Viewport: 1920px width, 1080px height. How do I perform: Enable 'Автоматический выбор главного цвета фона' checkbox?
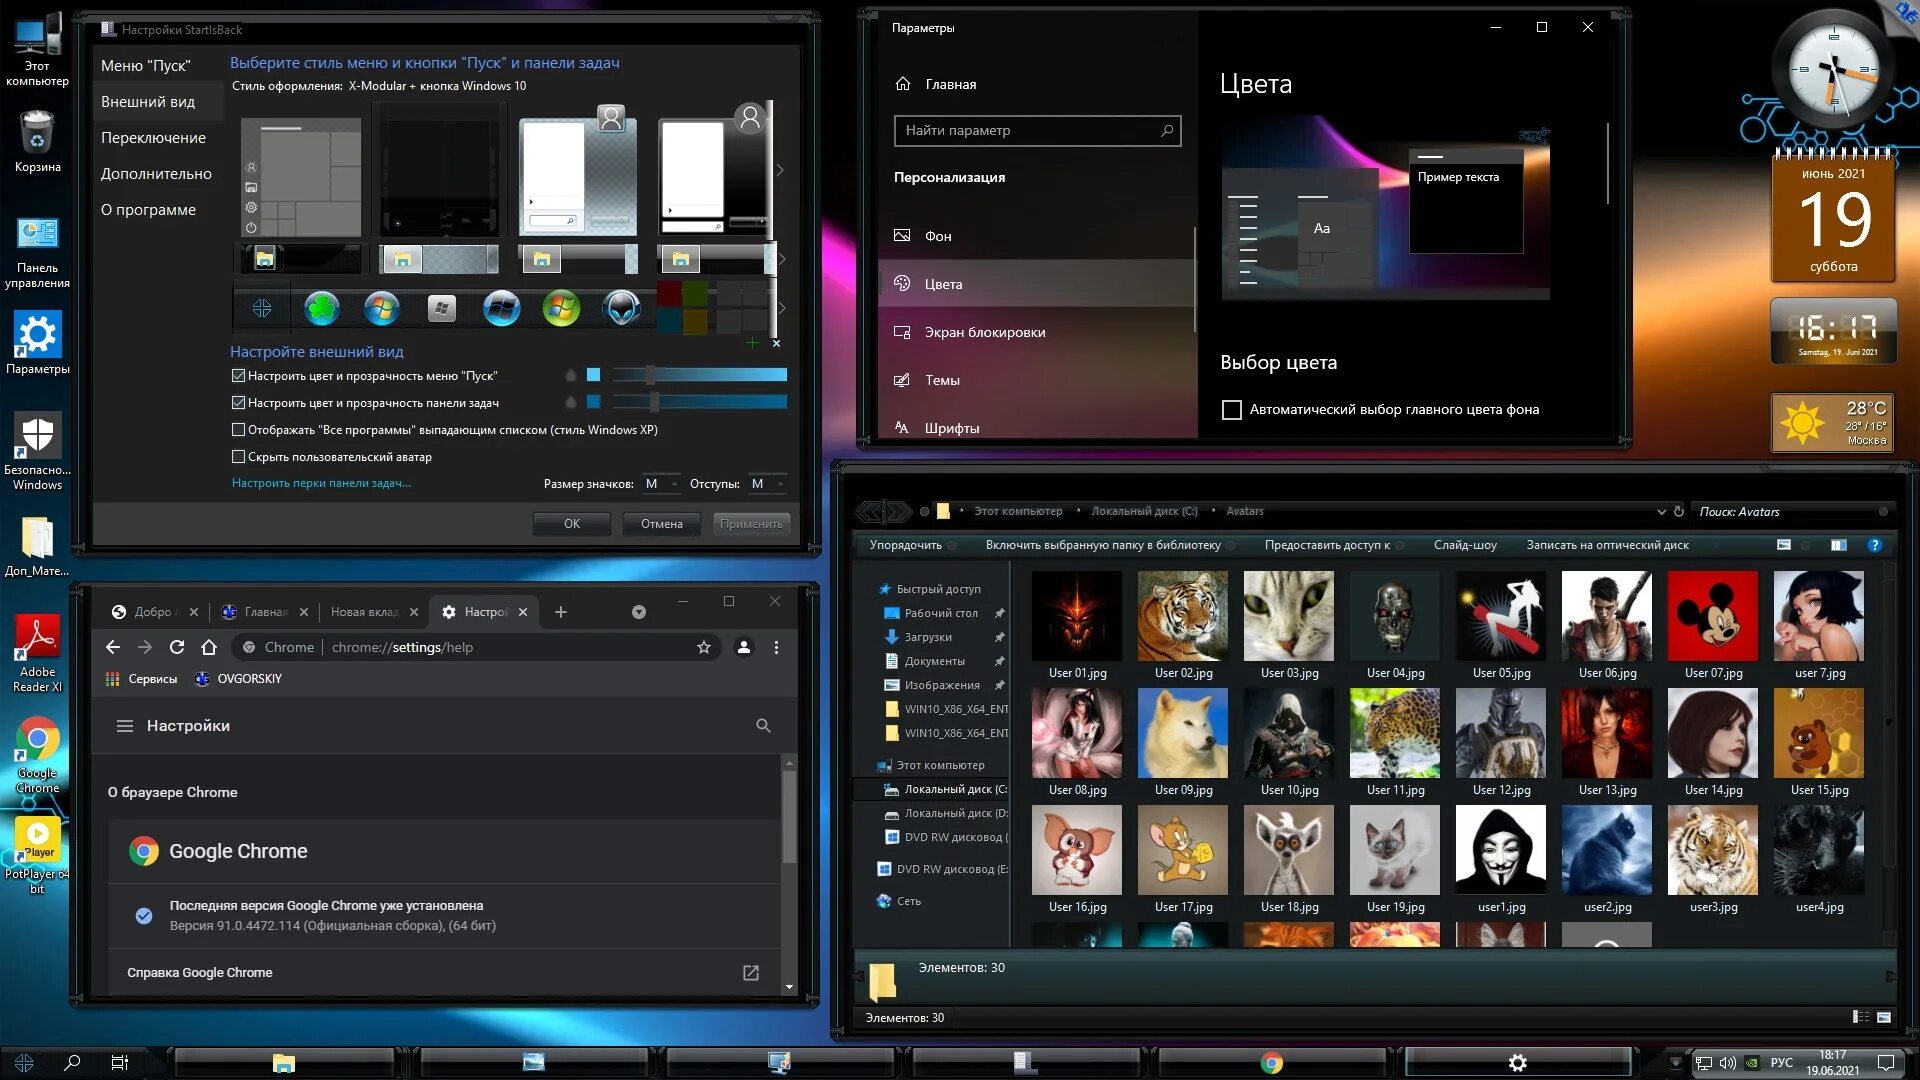[x=1230, y=410]
